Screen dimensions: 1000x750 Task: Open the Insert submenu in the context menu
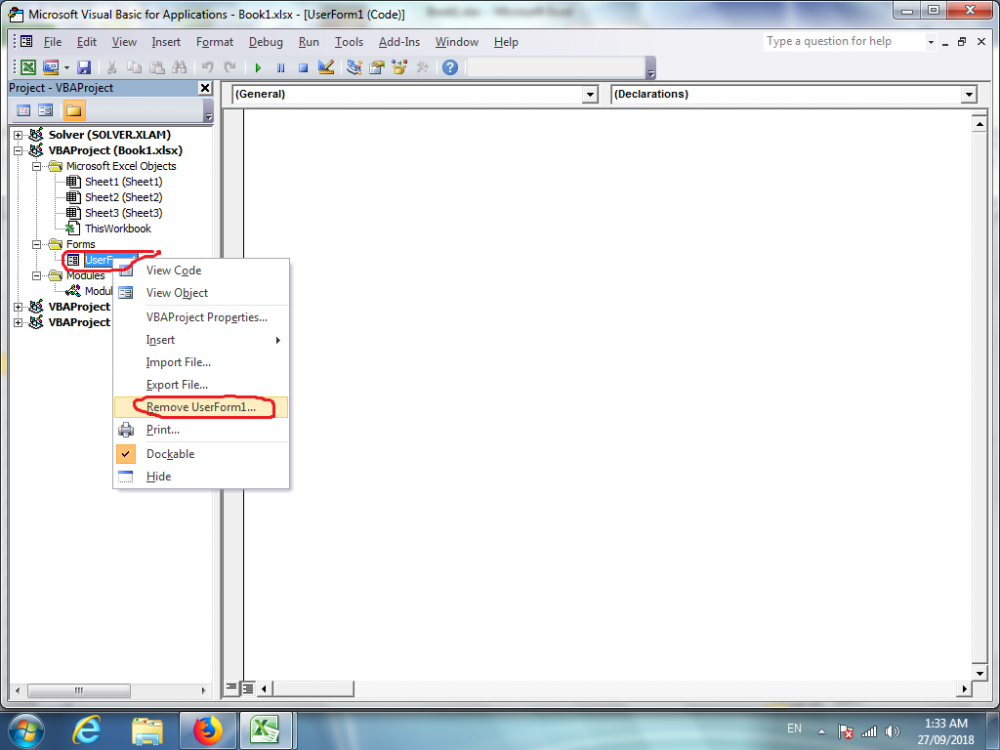click(x=201, y=340)
